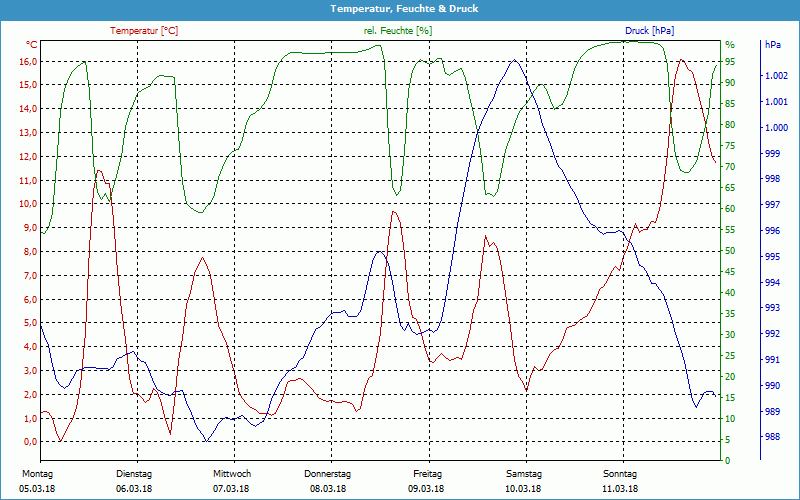This screenshot has width=800, height=500.
Task: Select the Samstag day label
Action: tap(523, 474)
